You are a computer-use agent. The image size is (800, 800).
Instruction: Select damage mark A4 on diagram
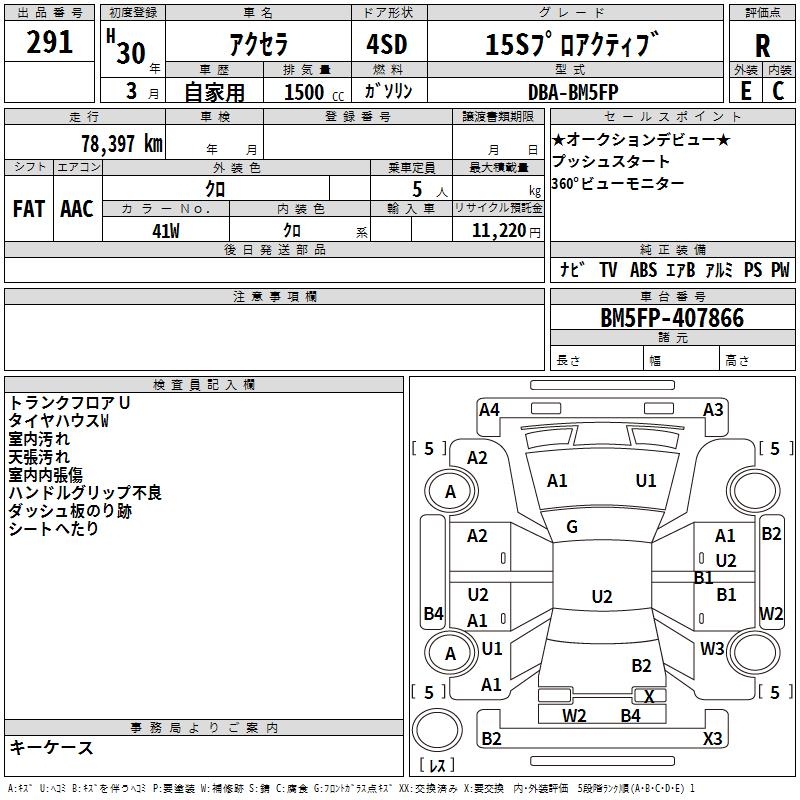coord(489,410)
